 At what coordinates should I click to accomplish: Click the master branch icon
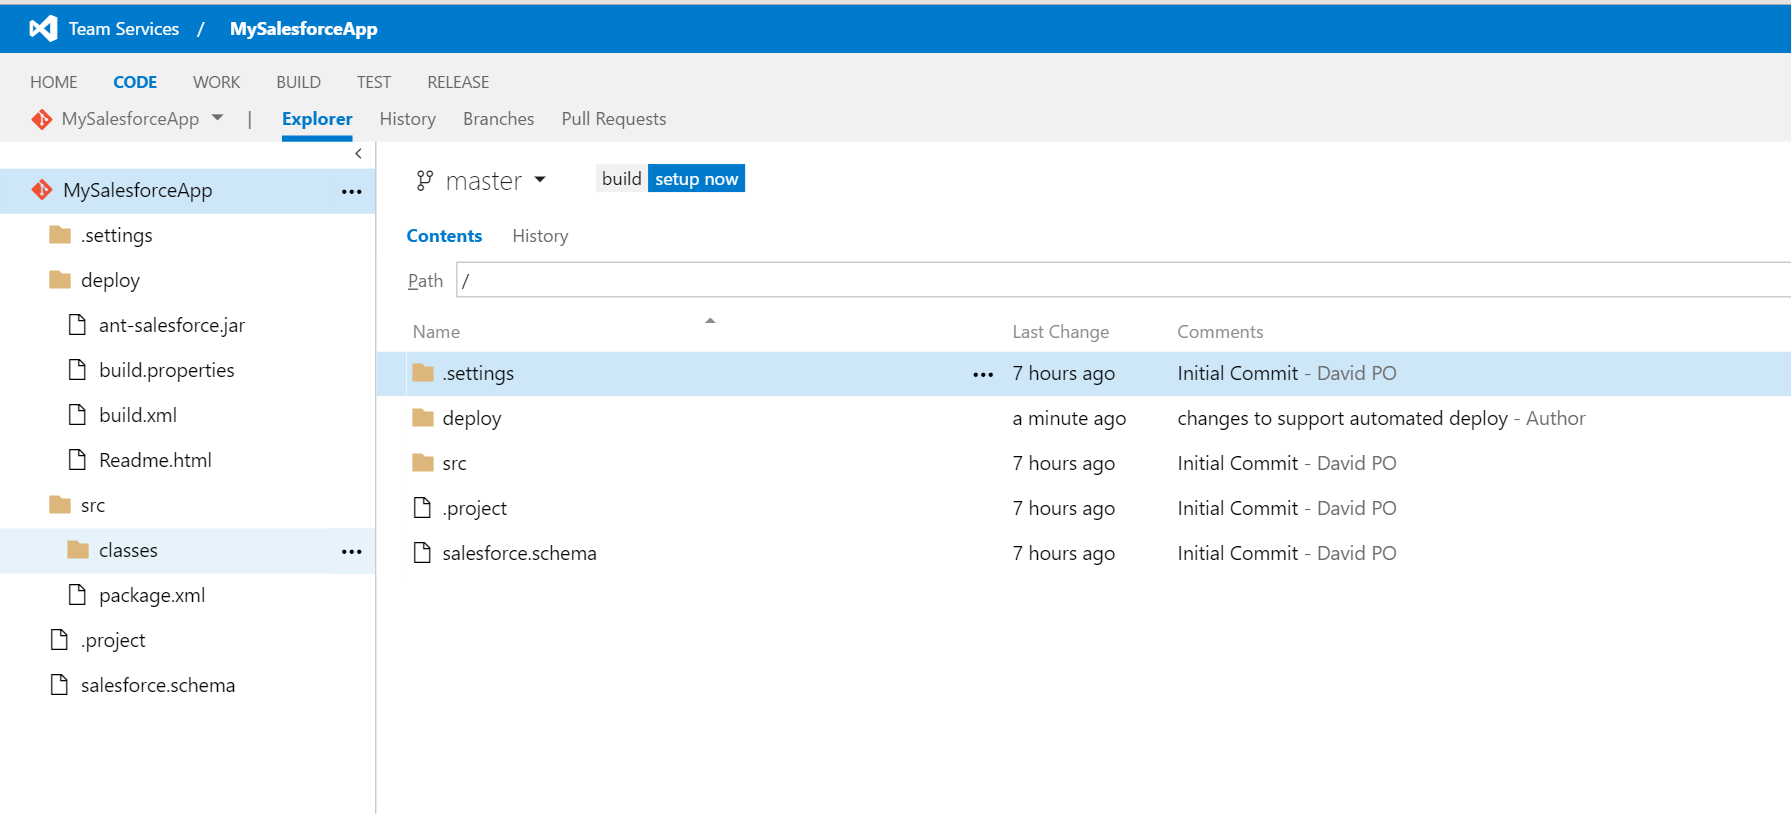pos(425,181)
